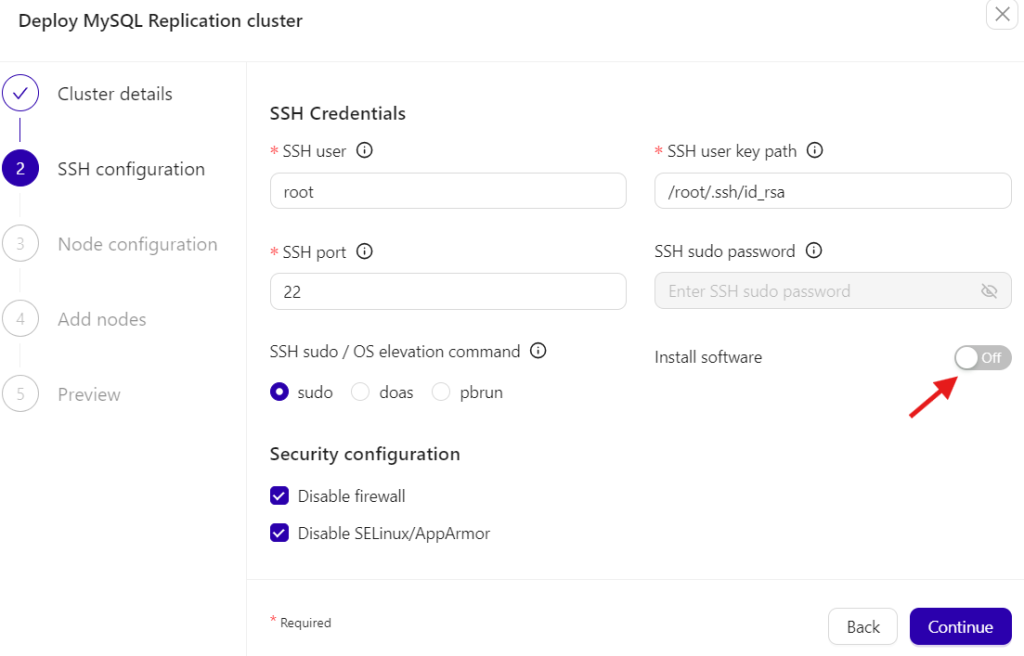
Task: Select the doas elevation radio option
Action: click(361, 392)
